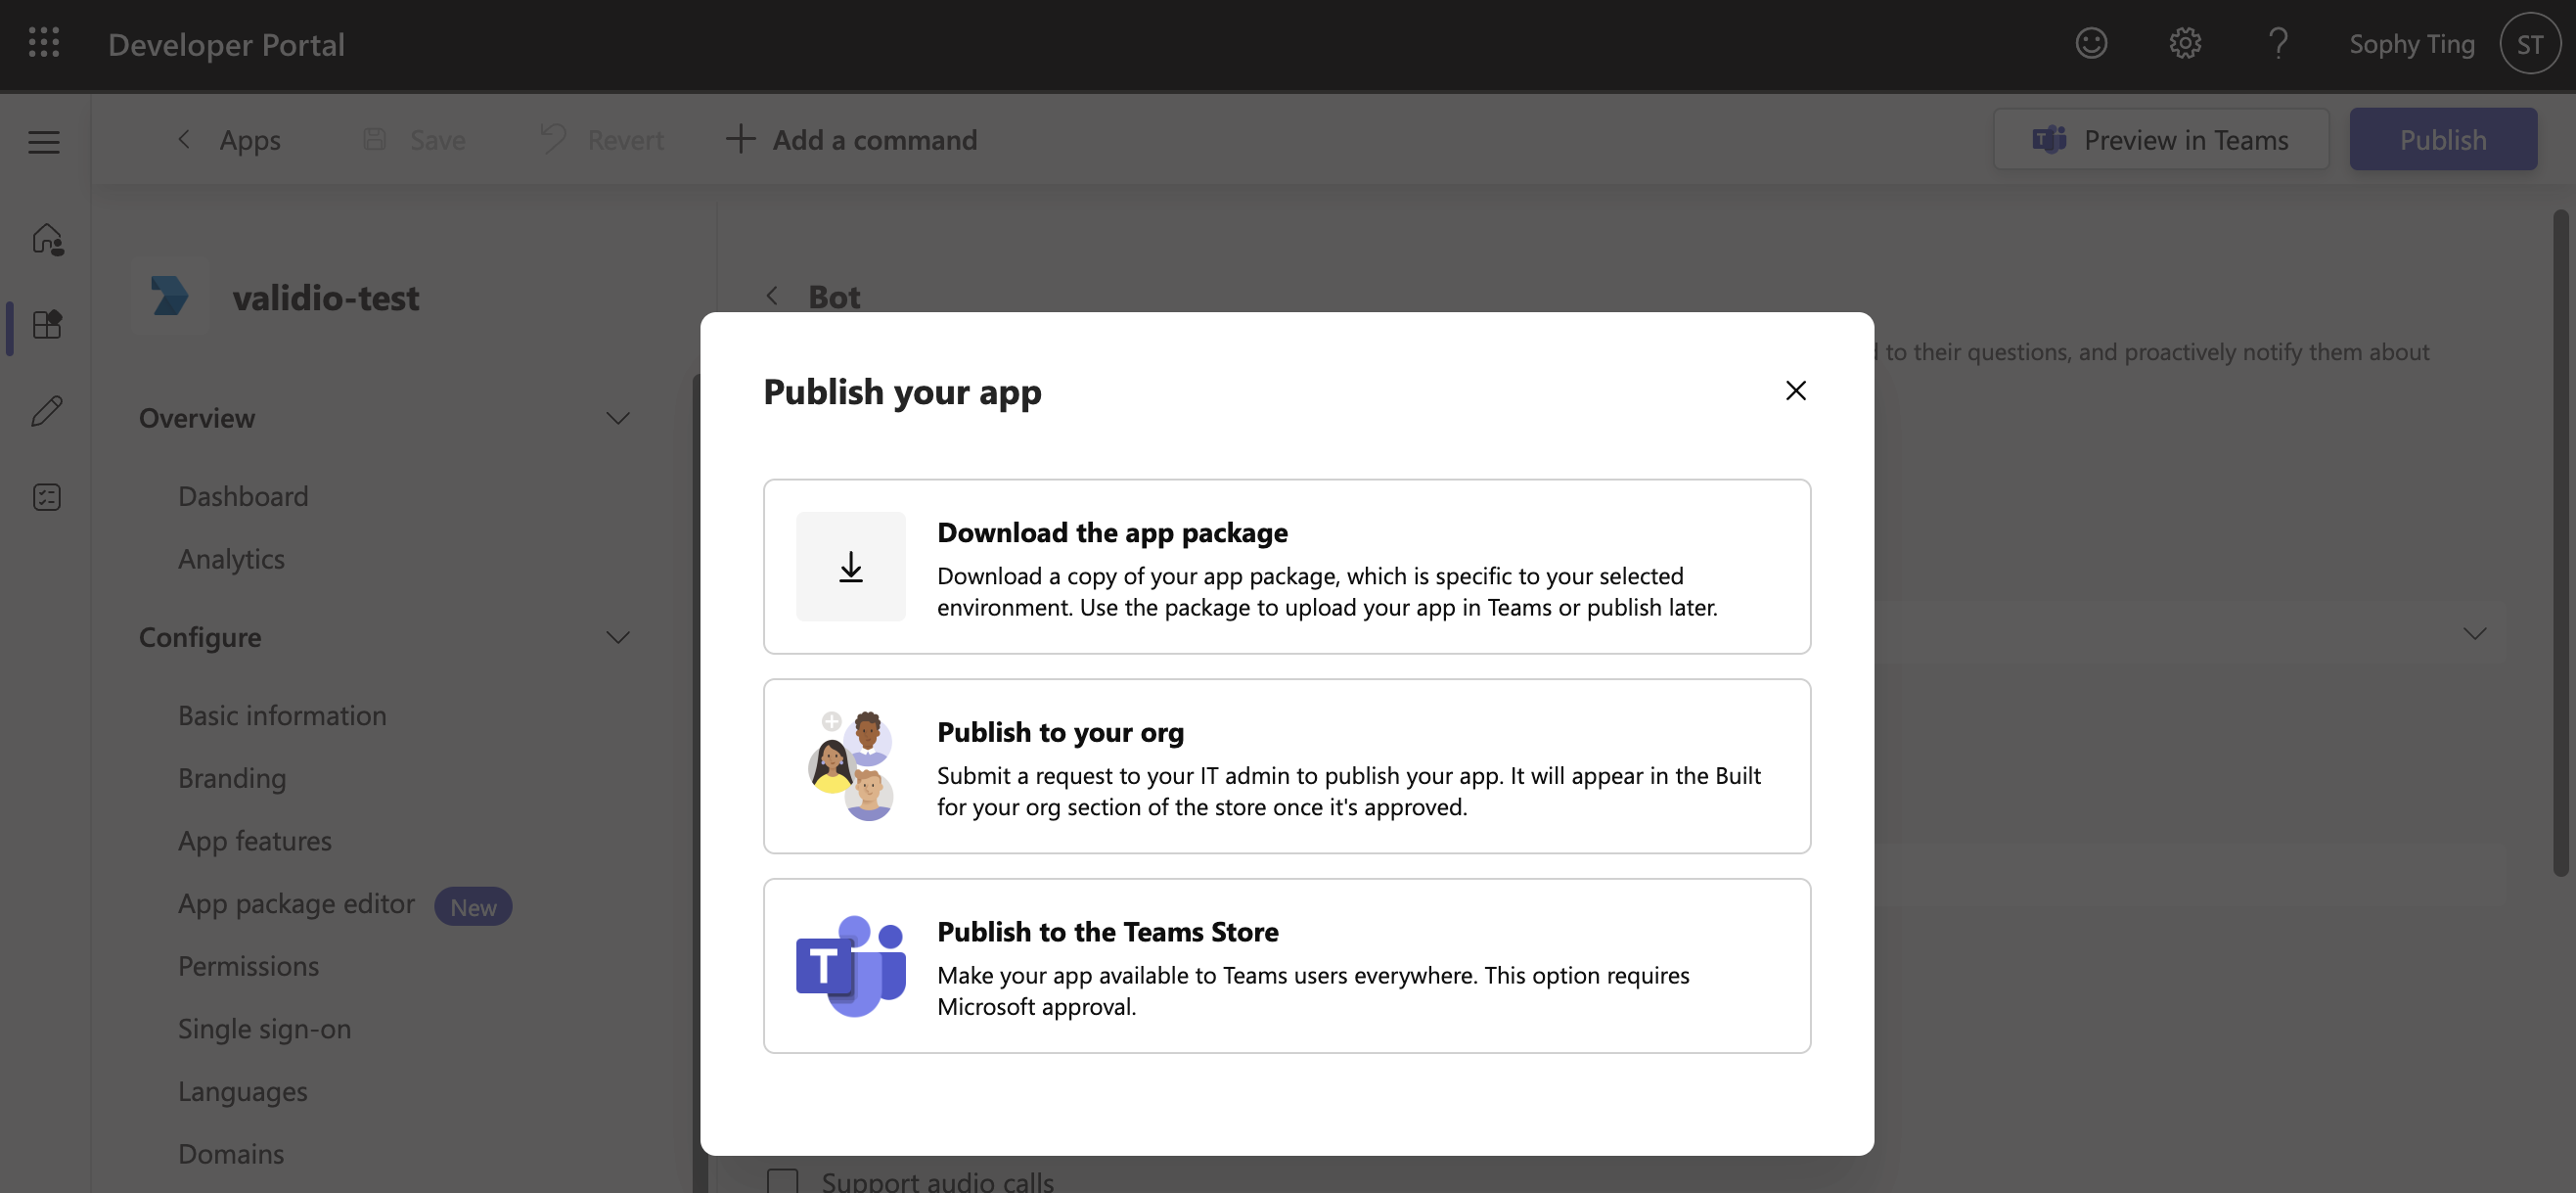Click the back chevron next to Bot

(x=772, y=296)
